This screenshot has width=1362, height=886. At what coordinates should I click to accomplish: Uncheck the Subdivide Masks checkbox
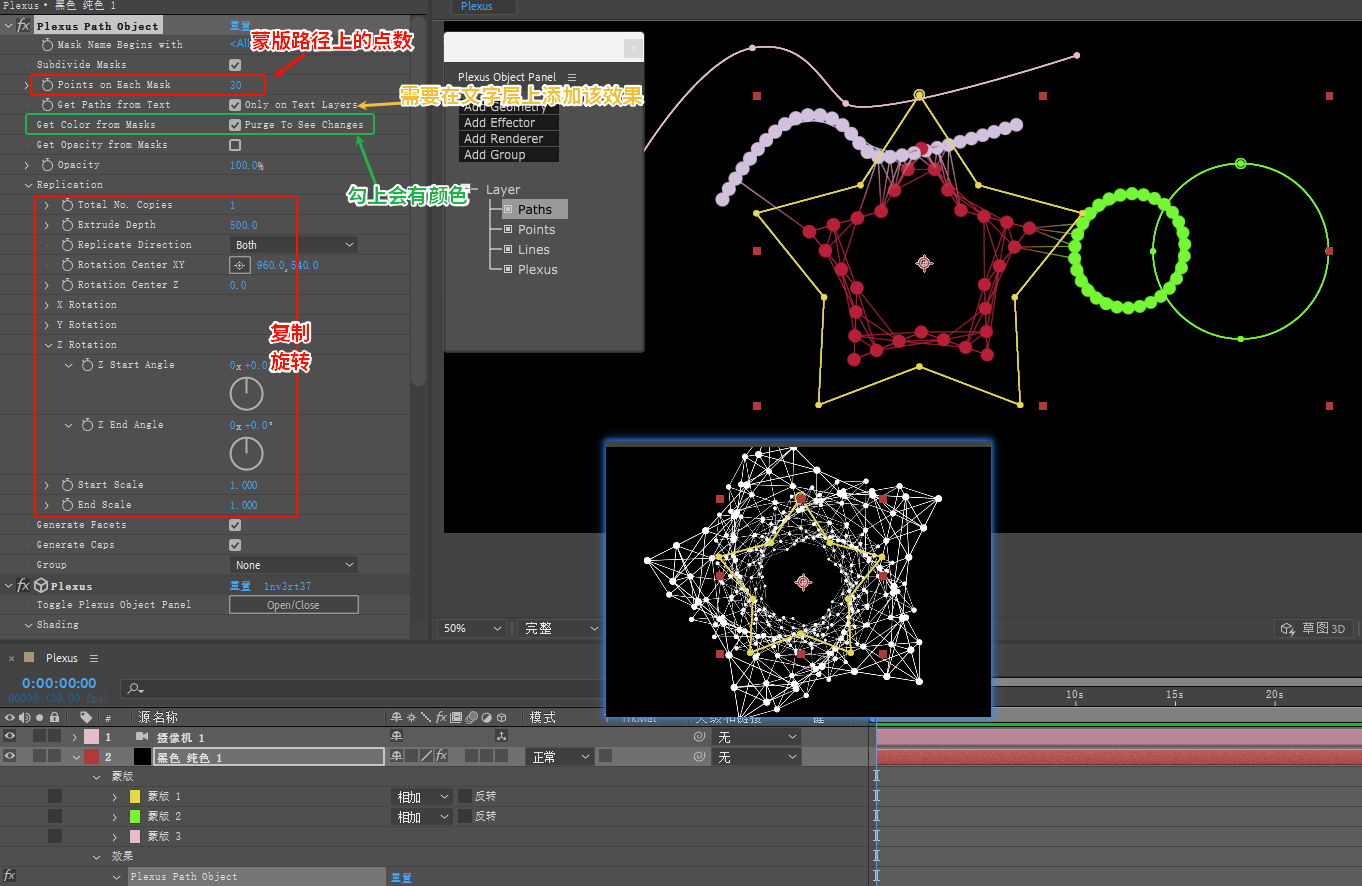(235, 65)
